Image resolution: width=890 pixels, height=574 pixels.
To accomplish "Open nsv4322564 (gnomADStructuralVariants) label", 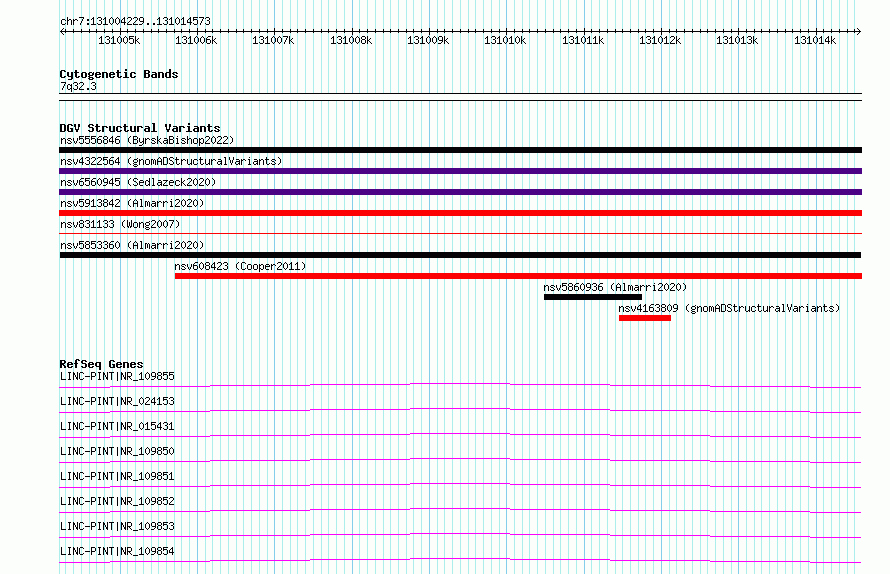I will click(x=171, y=161).
